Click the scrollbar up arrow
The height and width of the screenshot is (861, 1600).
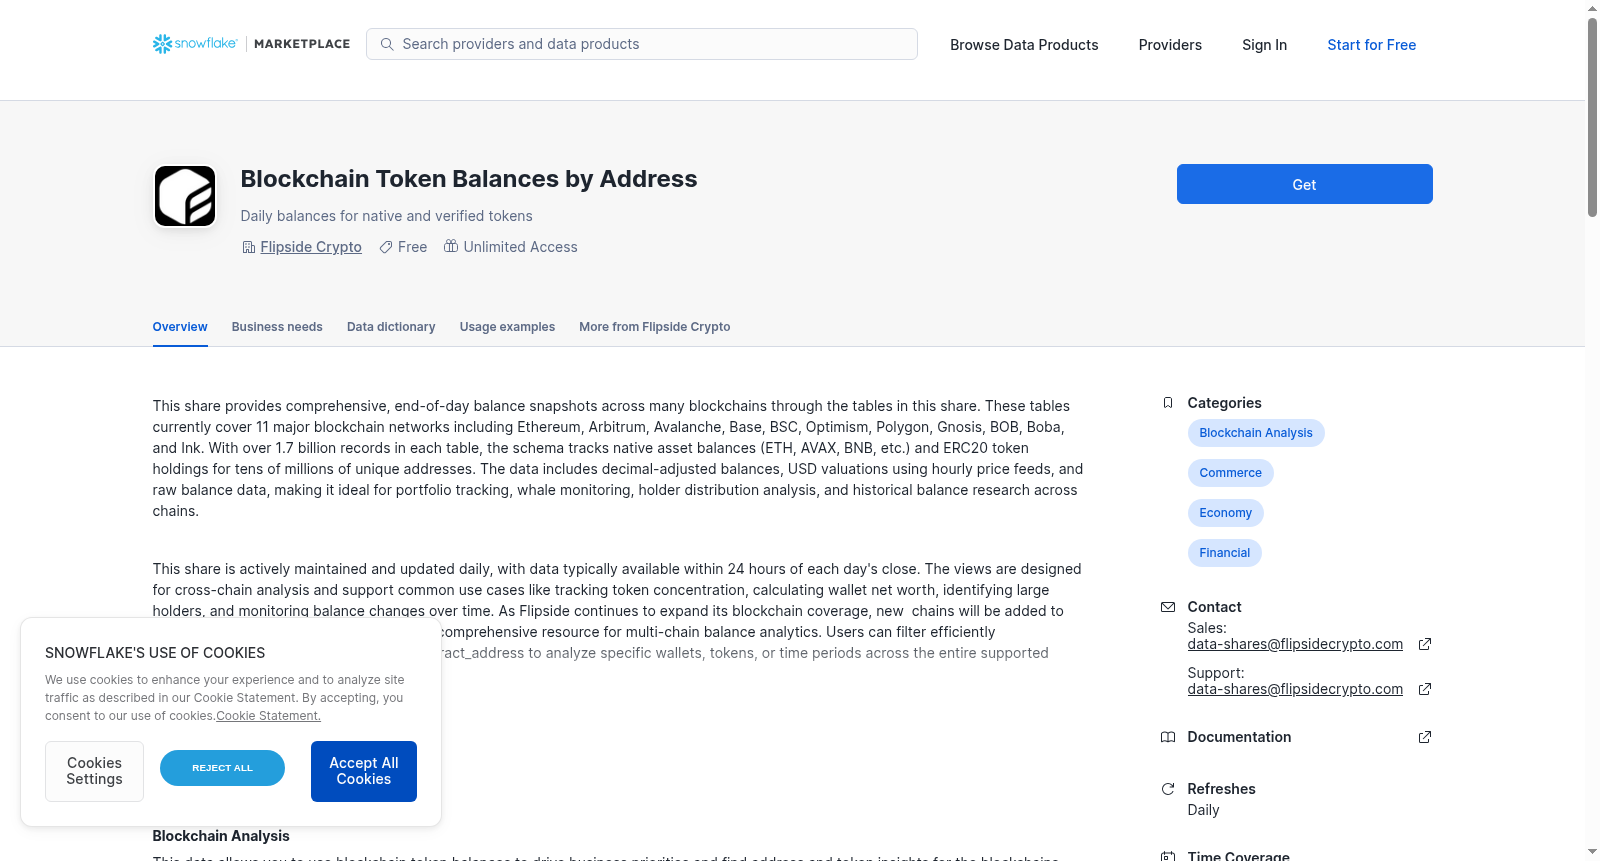coord(1592,7)
